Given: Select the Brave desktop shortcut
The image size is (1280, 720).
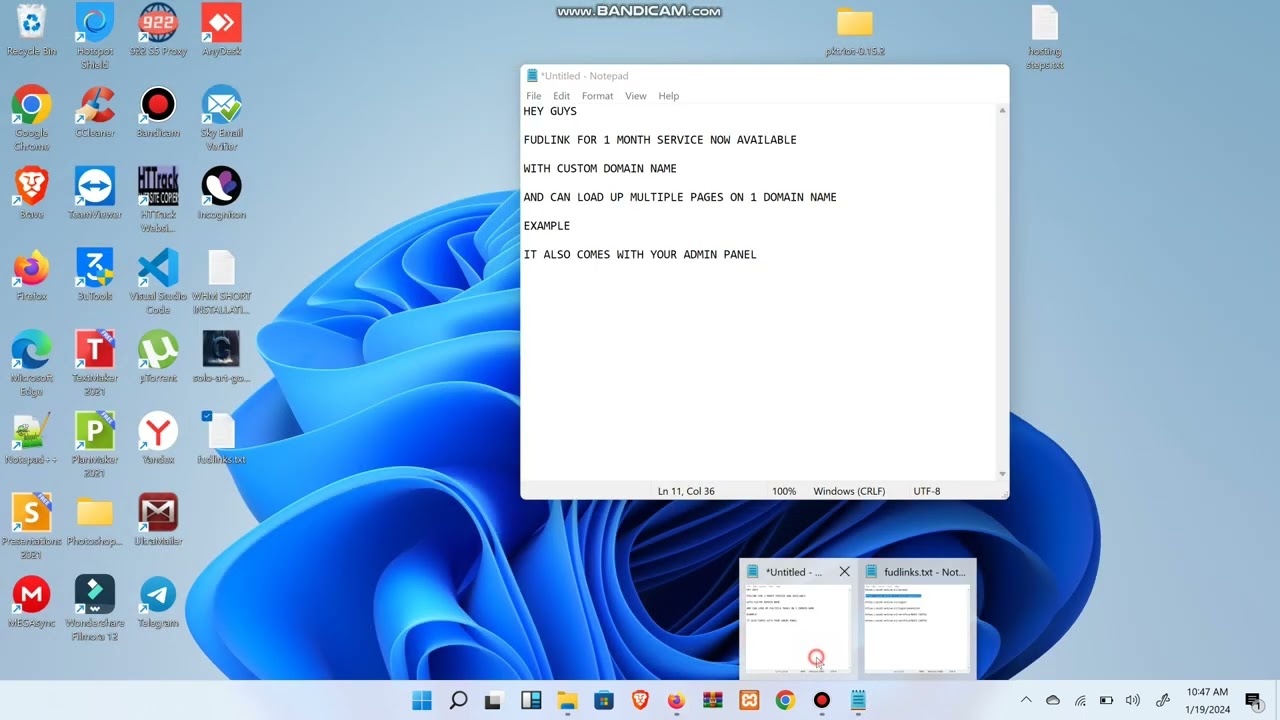Looking at the screenshot, I should [31, 193].
